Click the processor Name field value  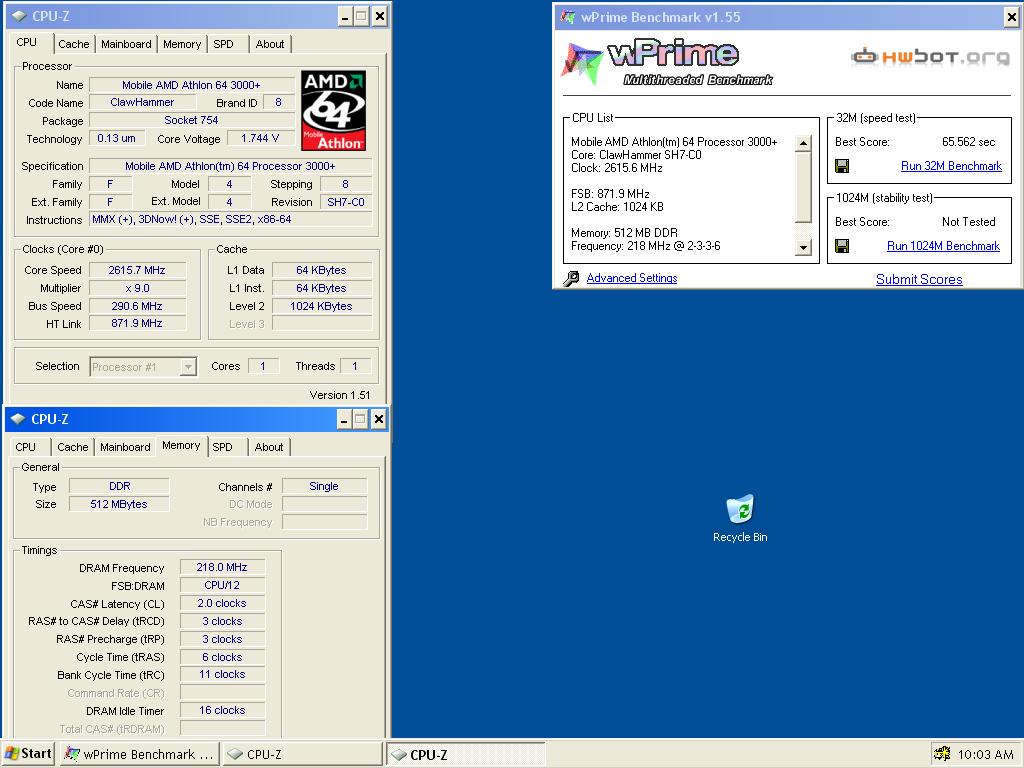pos(191,85)
